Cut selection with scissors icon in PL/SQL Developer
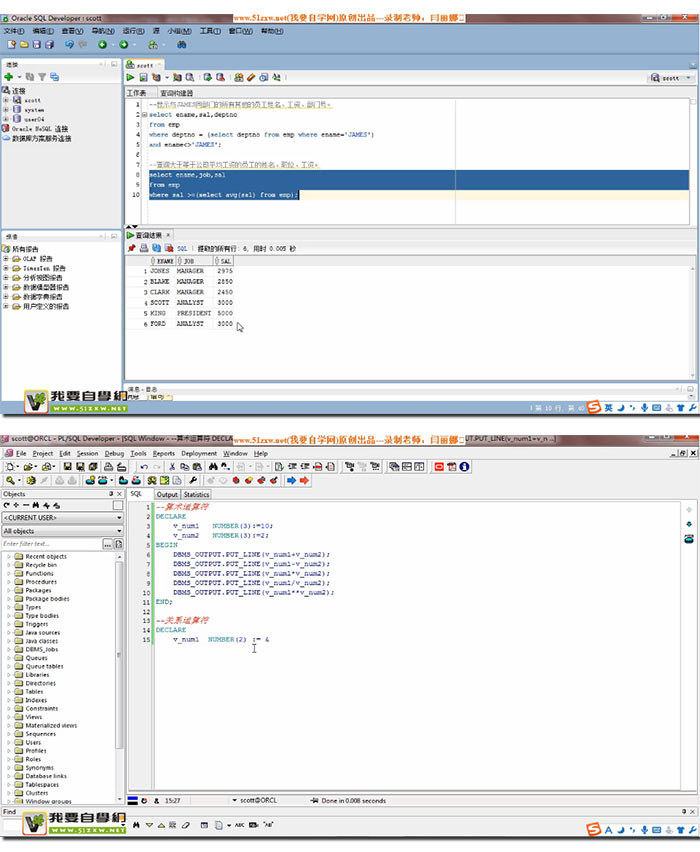 tap(172, 466)
